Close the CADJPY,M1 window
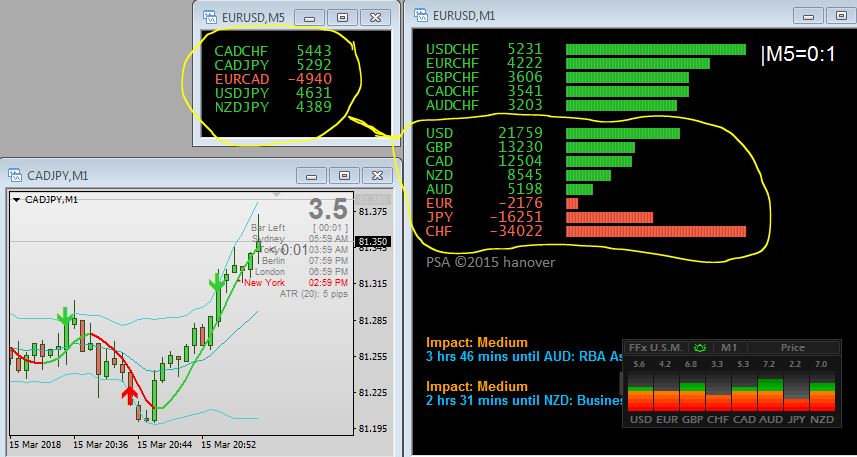The height and width of the screenshot is (457, 857). coord(377,175)
